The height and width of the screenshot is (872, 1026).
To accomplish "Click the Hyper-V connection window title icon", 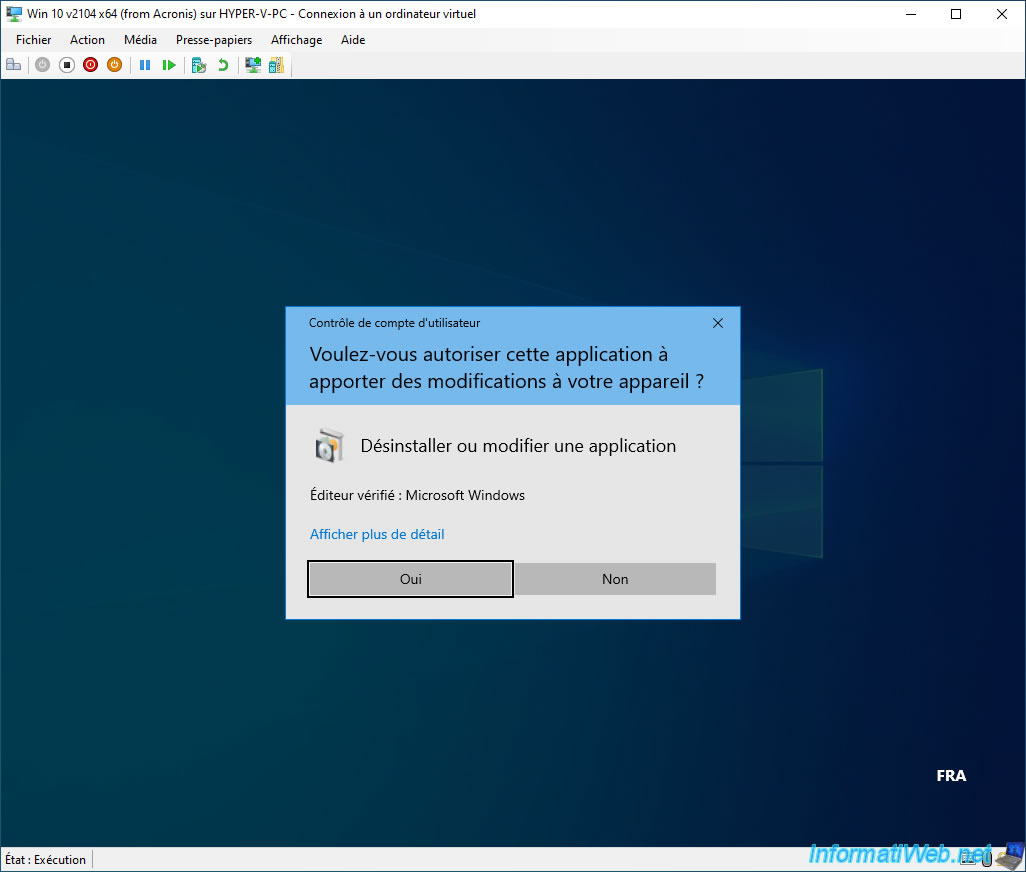I will click(x=14, y=14).
